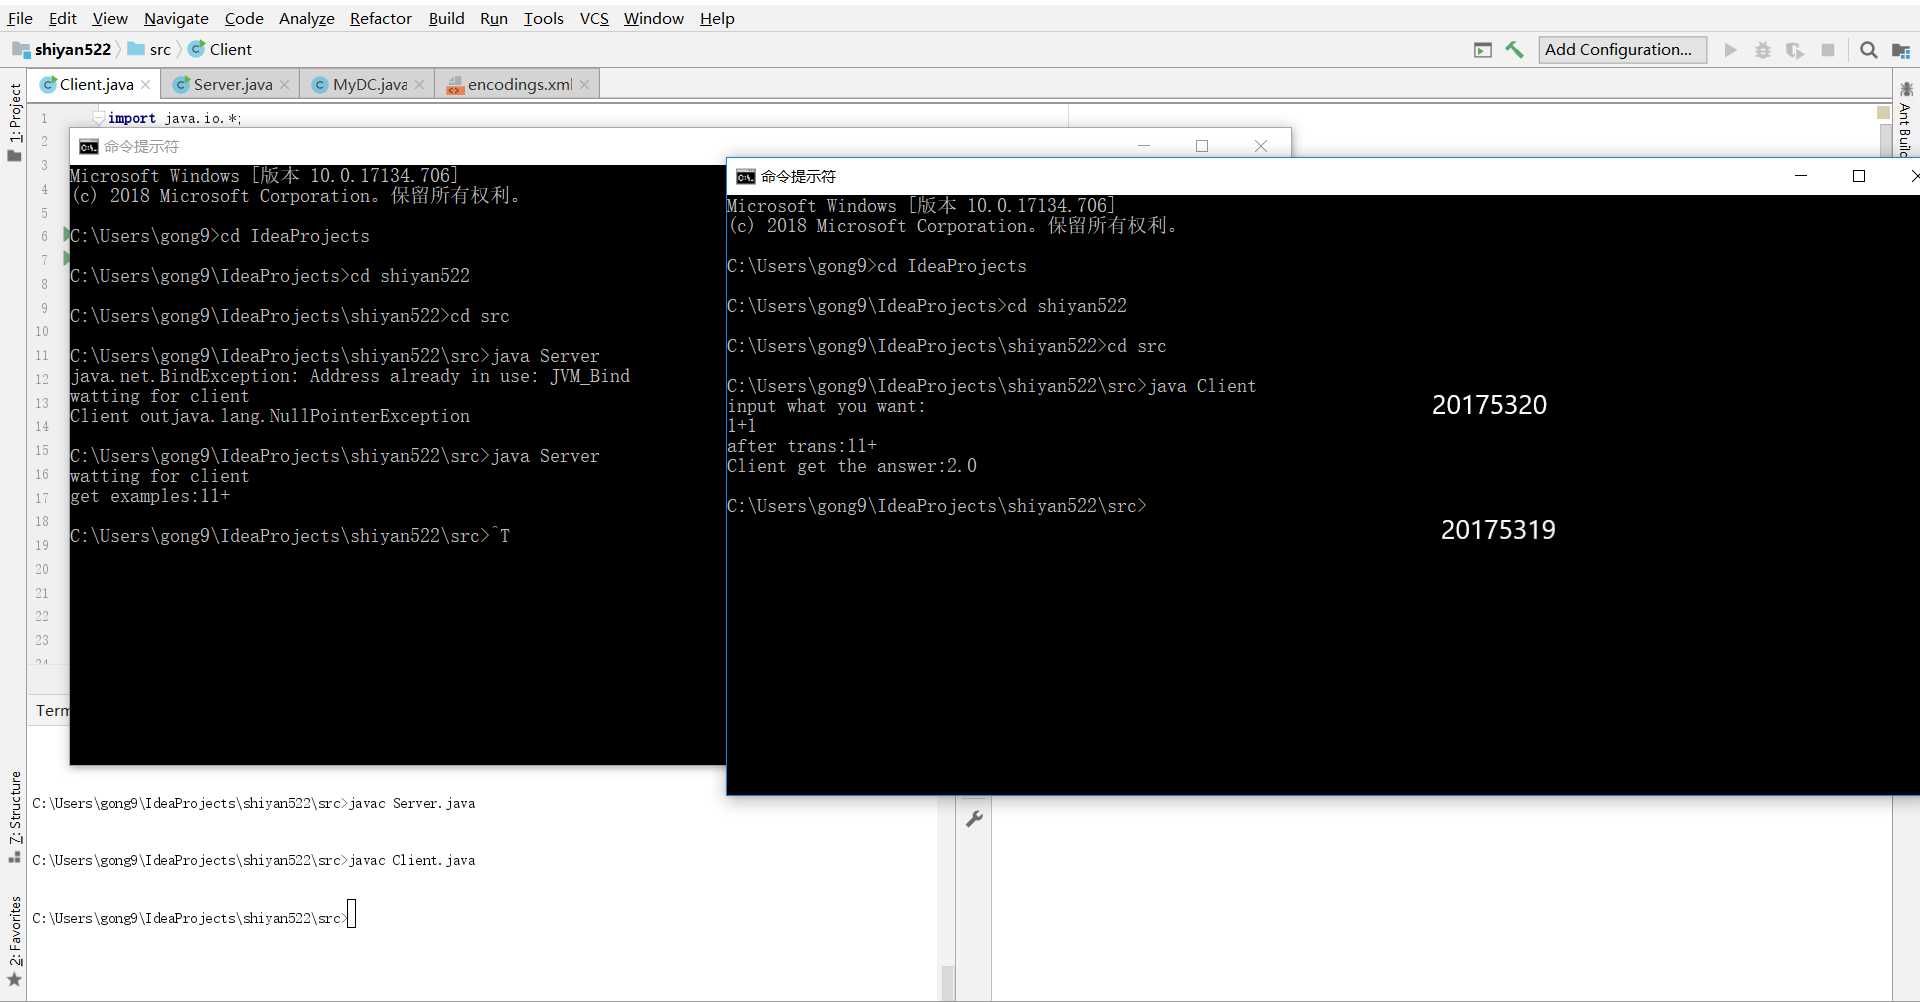Click the title icon of the front command prompt
This screenshot has height=1002, width=1920.
tap(745, 177)
